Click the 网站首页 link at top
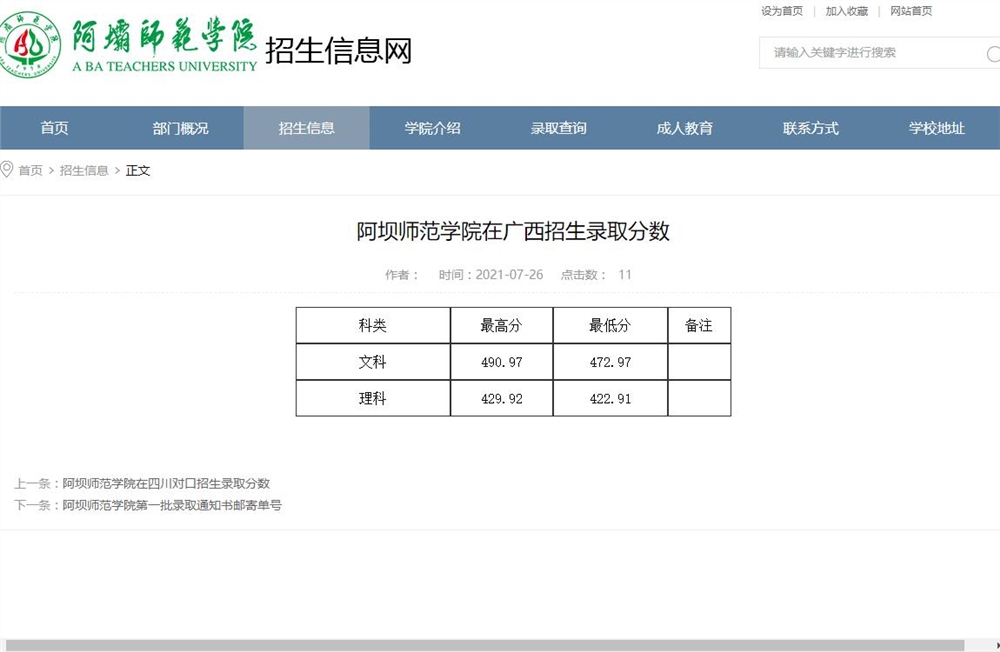This screenshot has height=652, width=1000. tap(911, 11)
